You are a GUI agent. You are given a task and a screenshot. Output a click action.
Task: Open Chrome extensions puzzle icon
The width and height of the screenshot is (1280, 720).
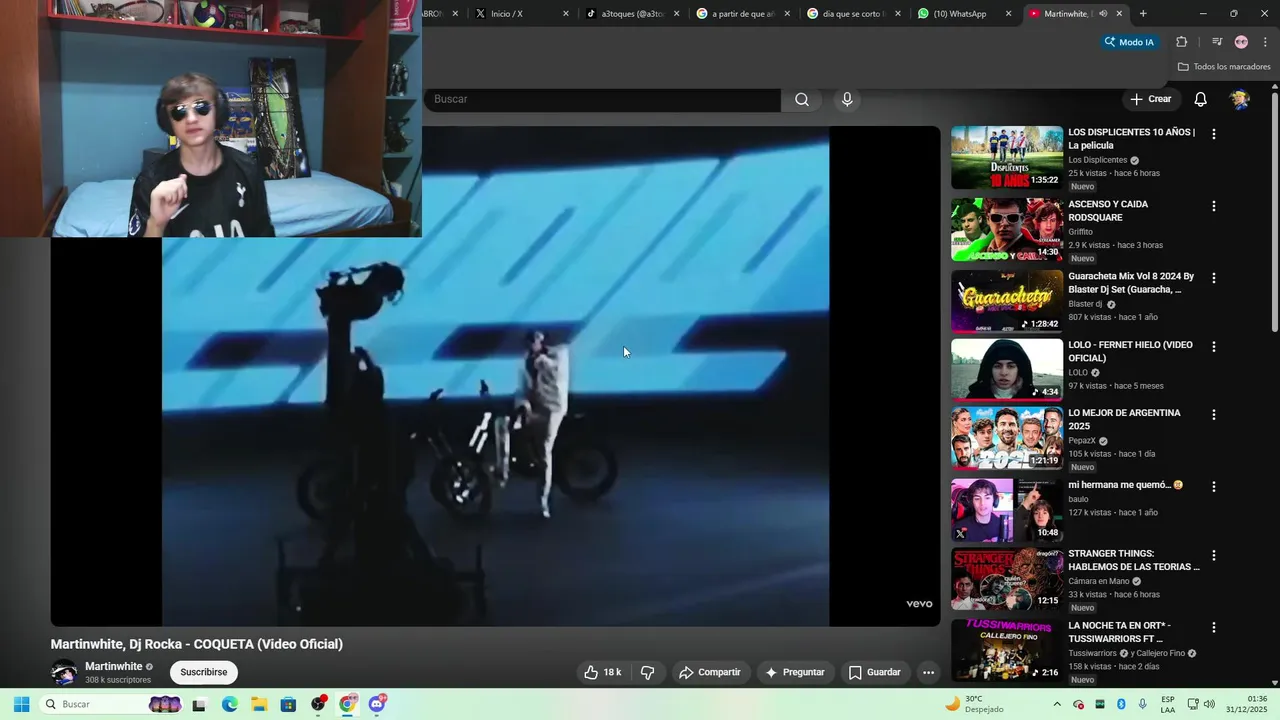point(1181,42)
